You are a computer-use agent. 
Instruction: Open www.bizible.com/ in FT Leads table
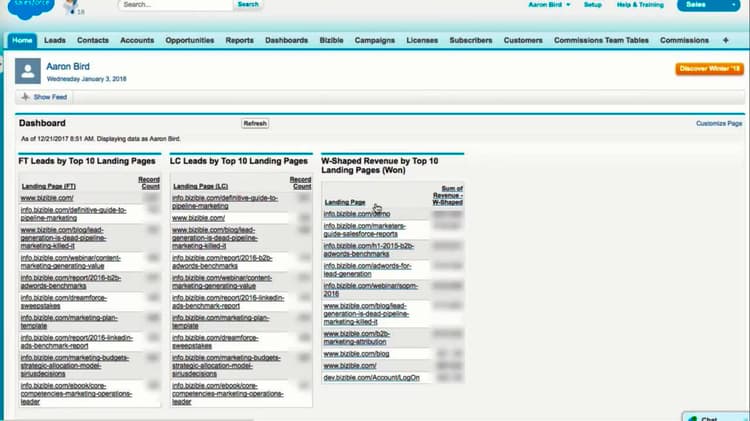coord(47,198)
